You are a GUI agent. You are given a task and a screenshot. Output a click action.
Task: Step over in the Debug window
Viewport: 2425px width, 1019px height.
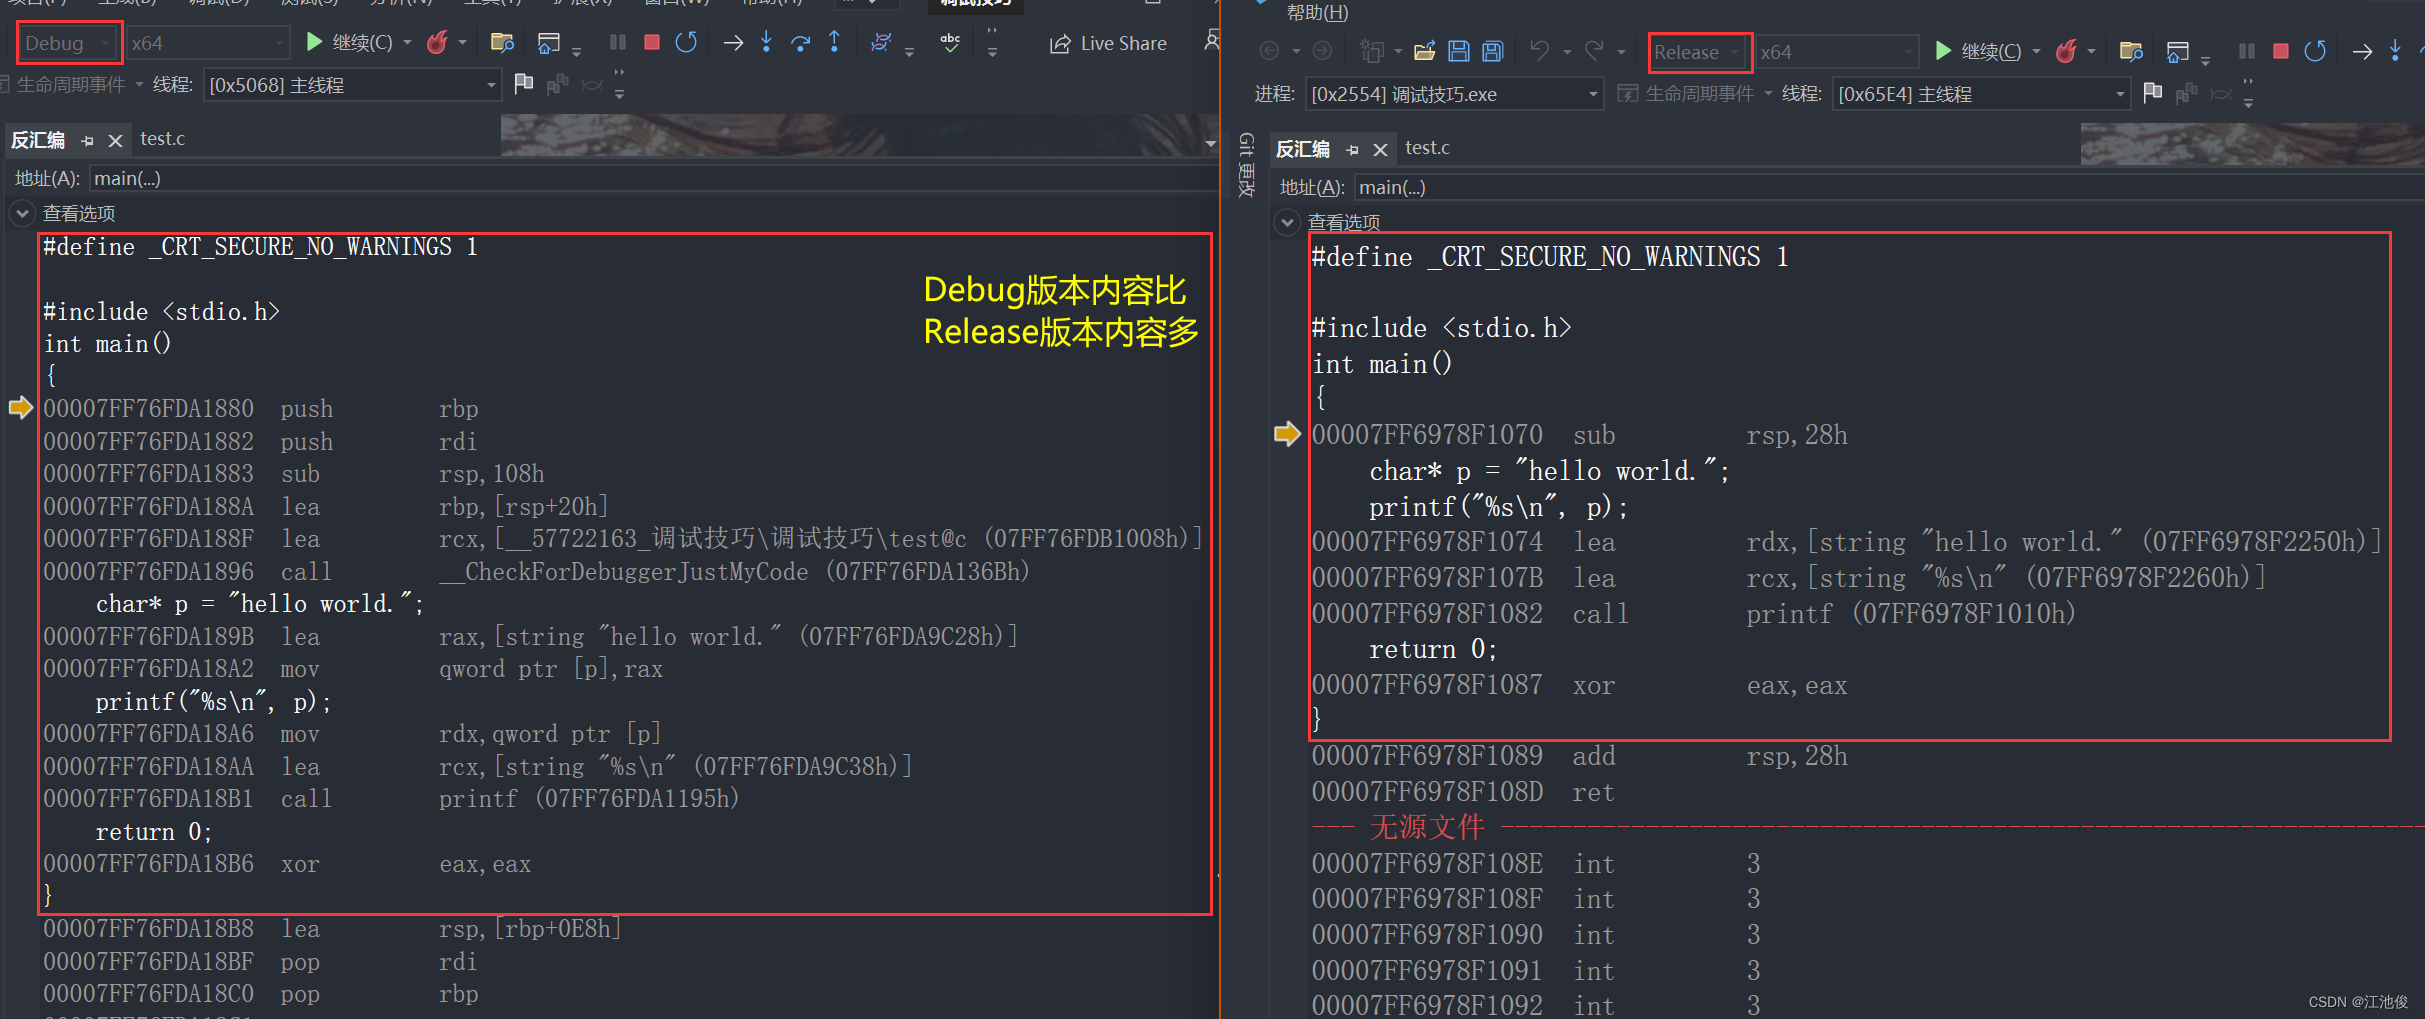(x=800, y=42)
